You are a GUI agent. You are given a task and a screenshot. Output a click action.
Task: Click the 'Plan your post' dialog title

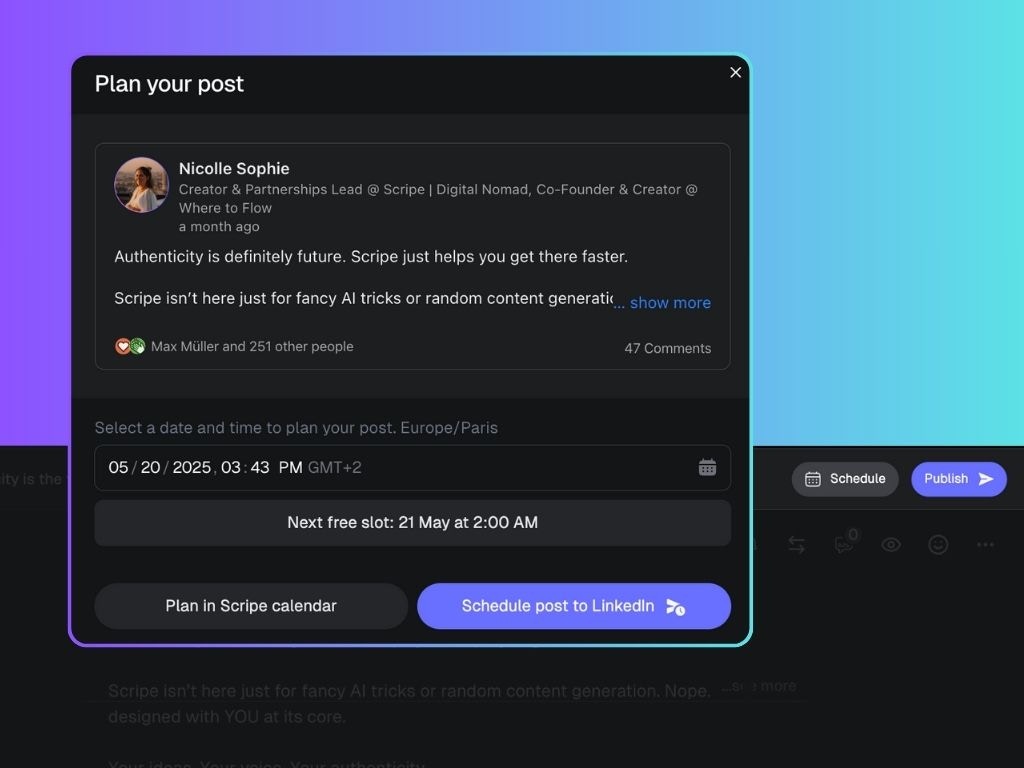click(169, 84)
